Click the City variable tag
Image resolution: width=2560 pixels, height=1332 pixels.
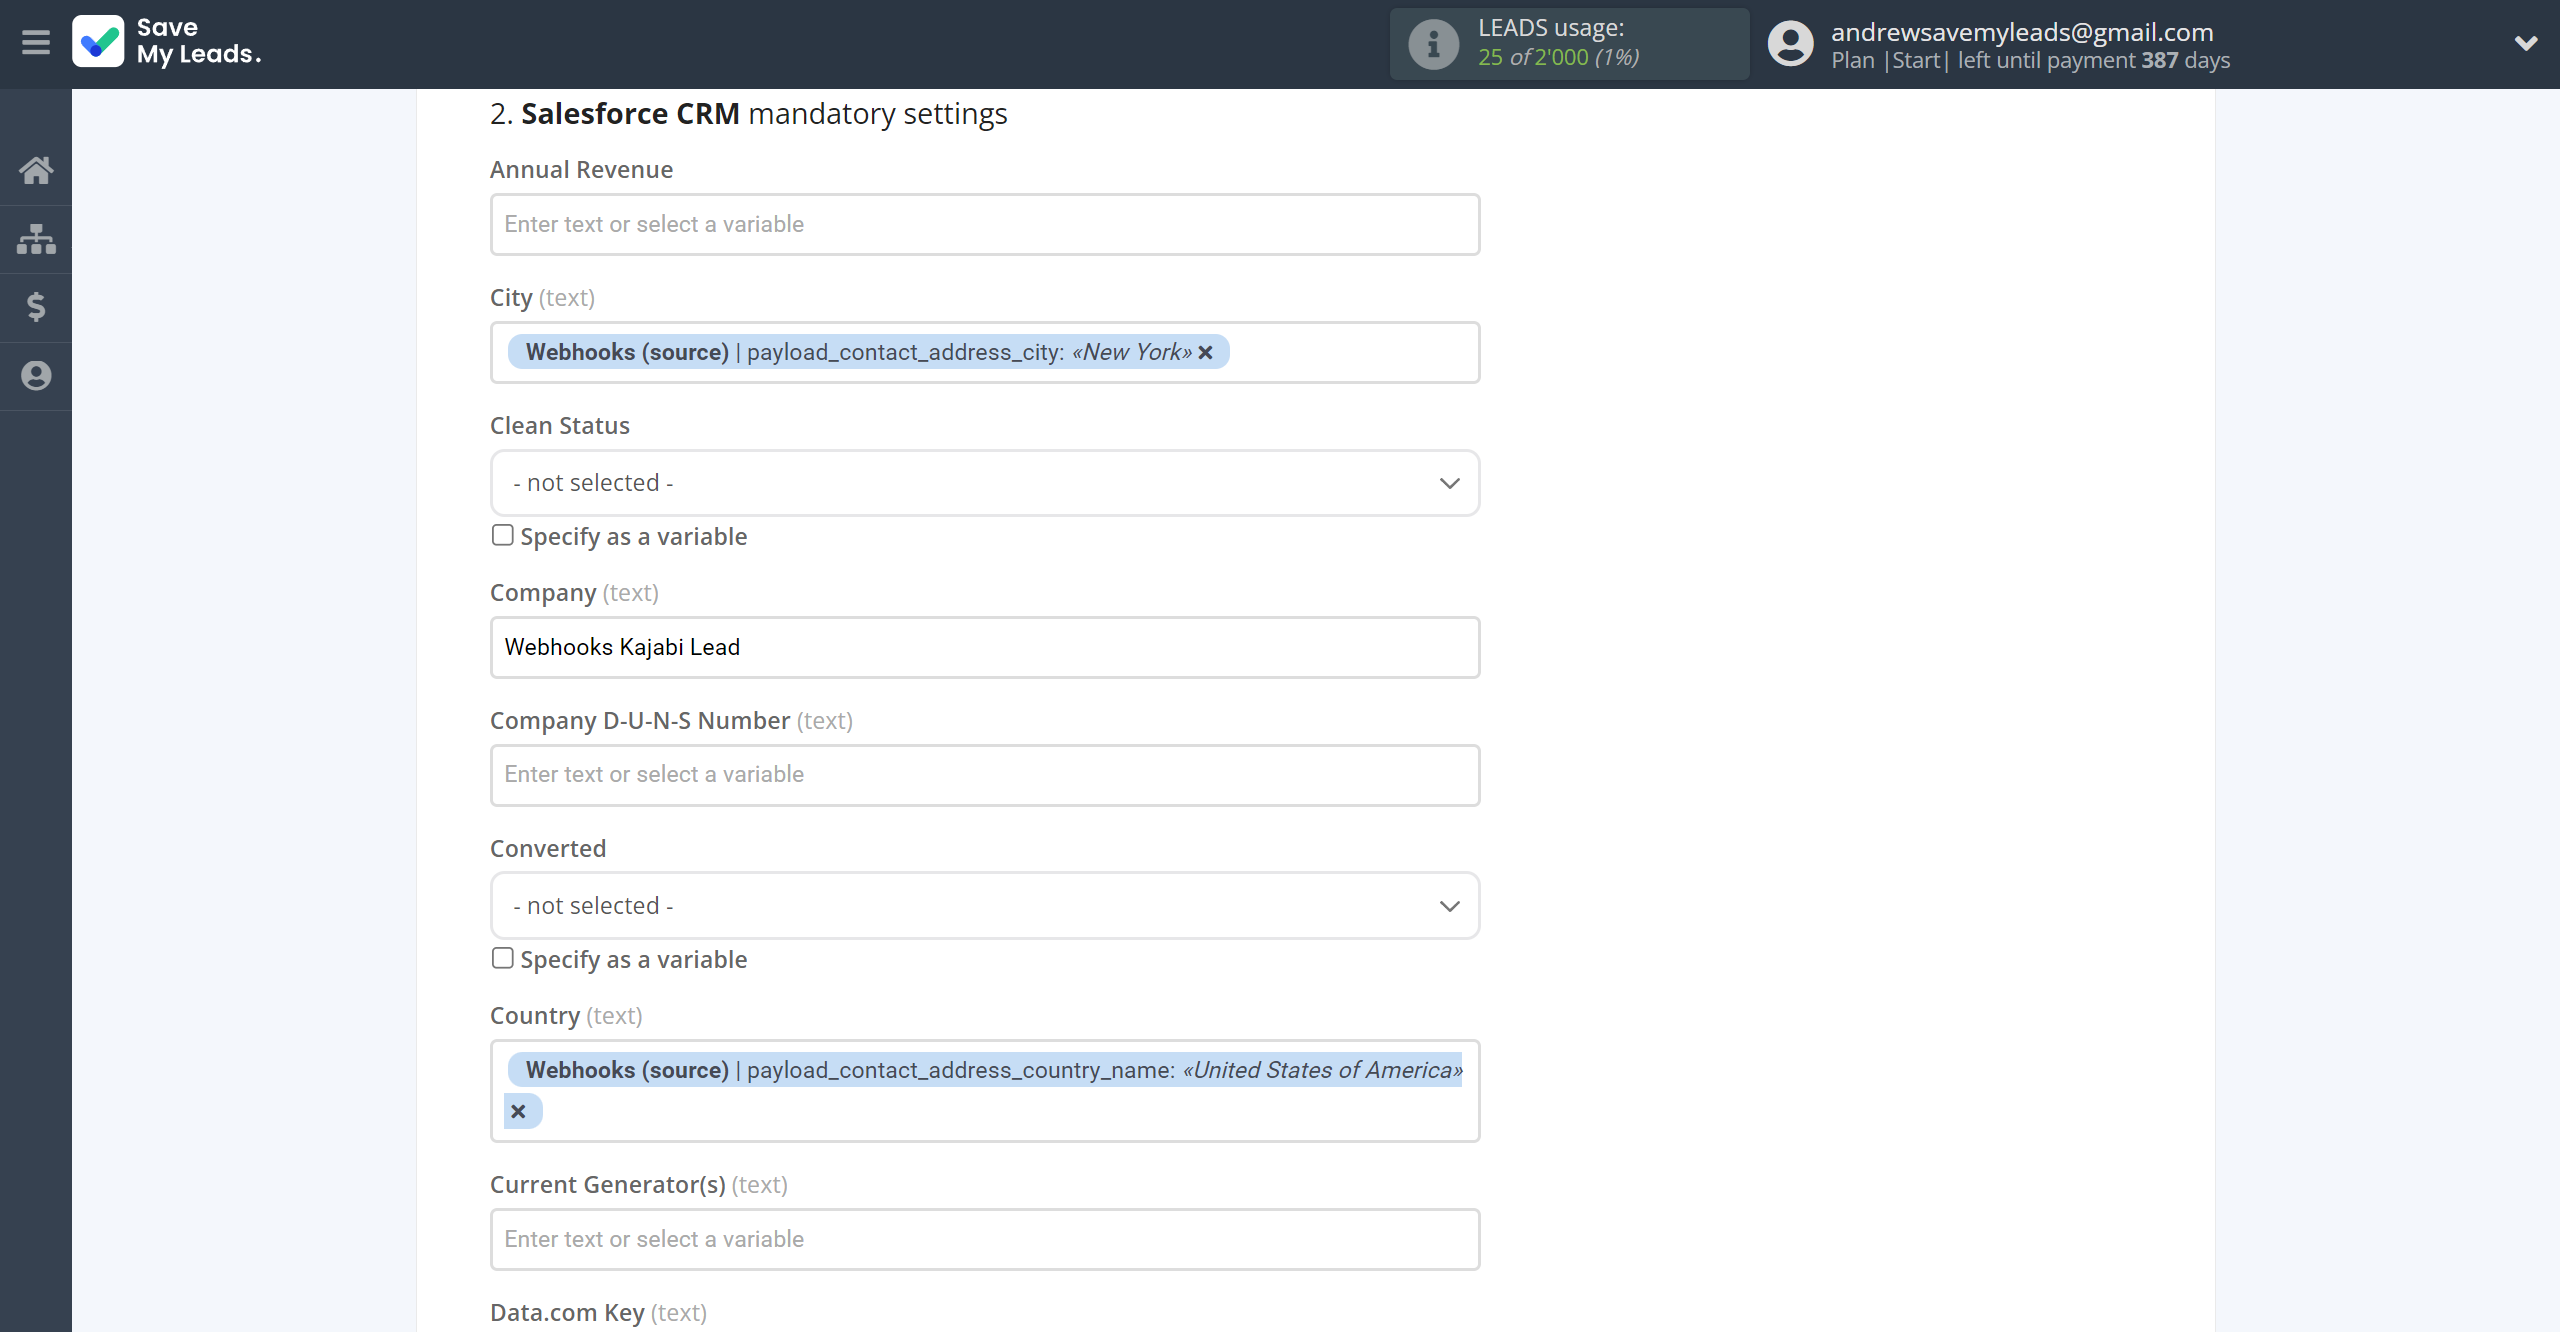click(x=868, y=352)
